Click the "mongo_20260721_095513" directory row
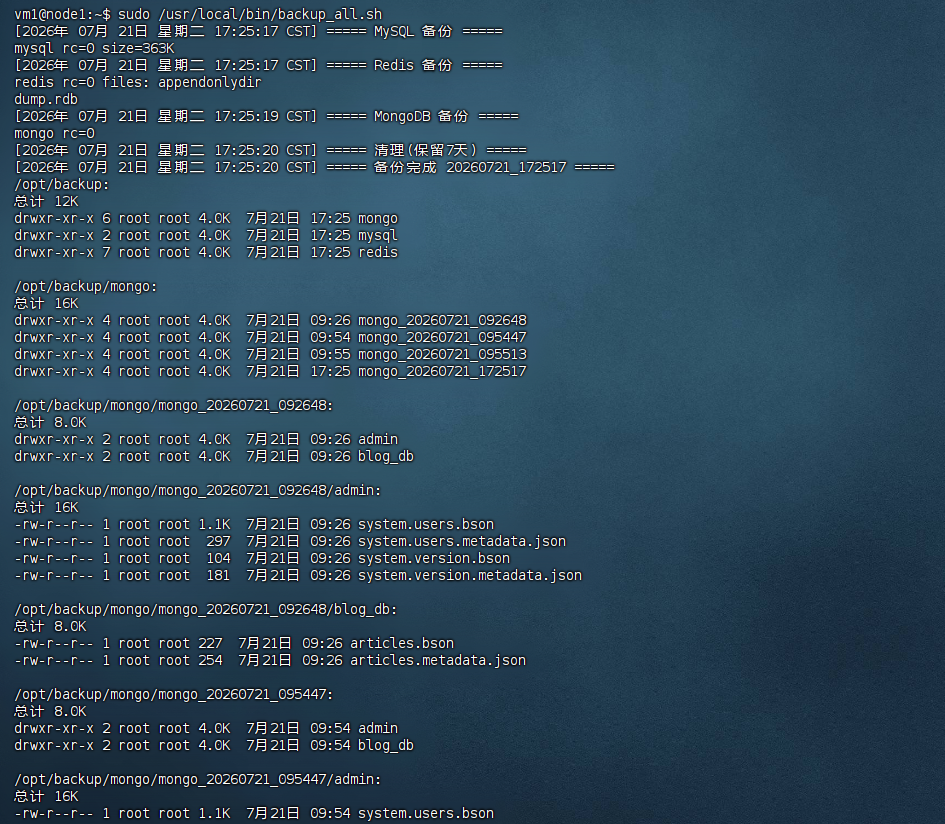 pos(271,354)
